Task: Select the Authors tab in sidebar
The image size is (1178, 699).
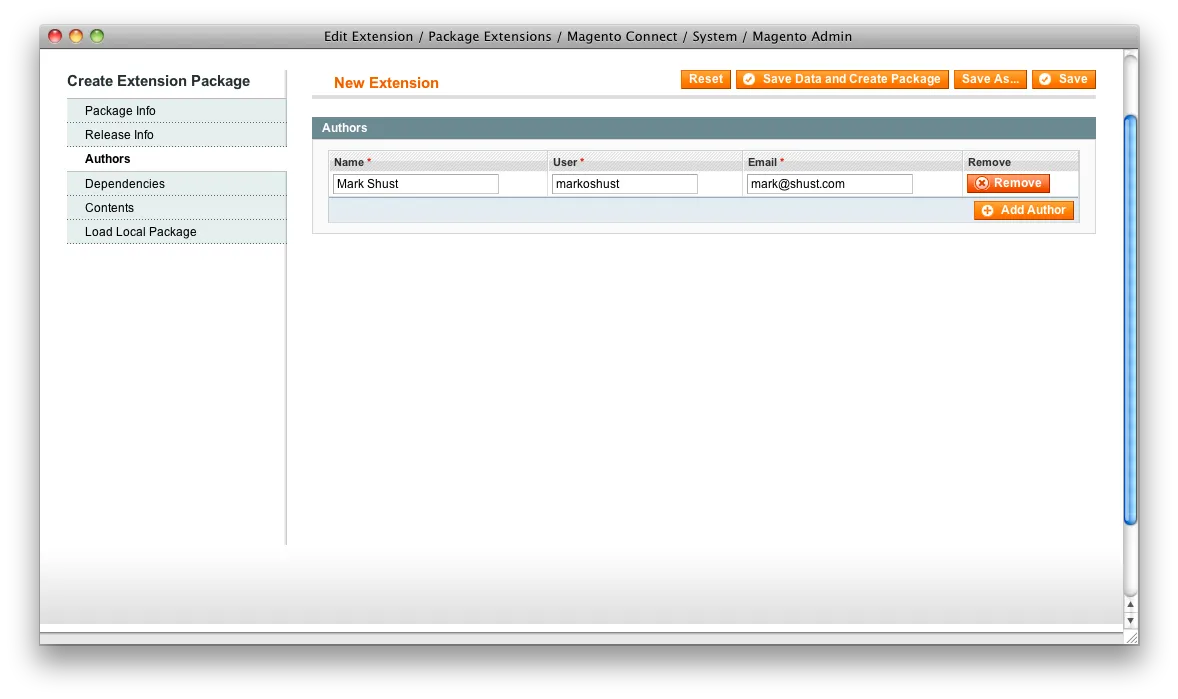Action: click(x=108, y=159)
